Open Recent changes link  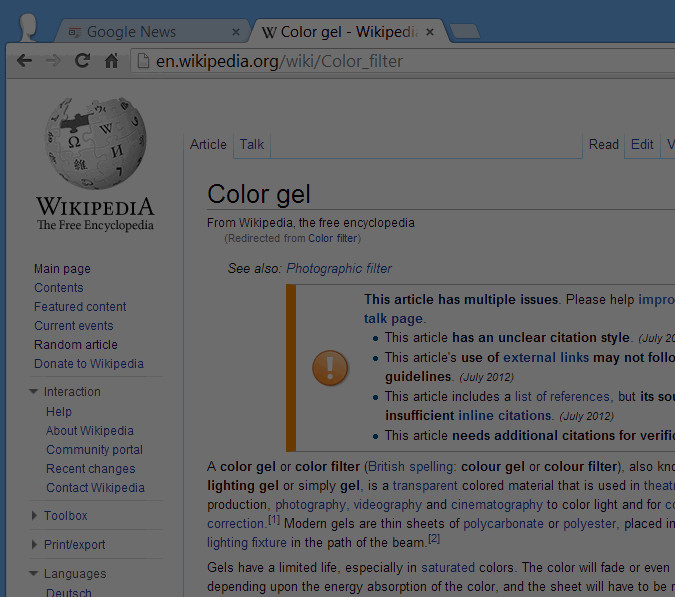(90, 468)
